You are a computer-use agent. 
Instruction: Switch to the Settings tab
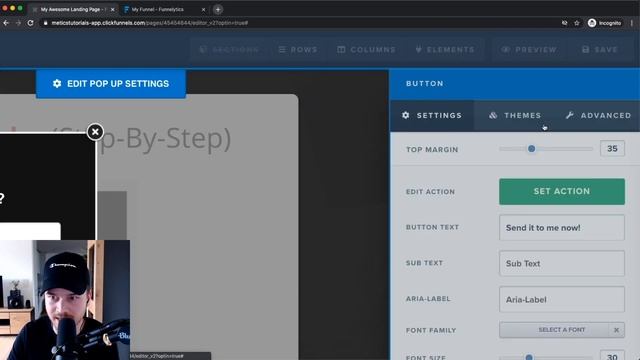(x=432, y=116)
